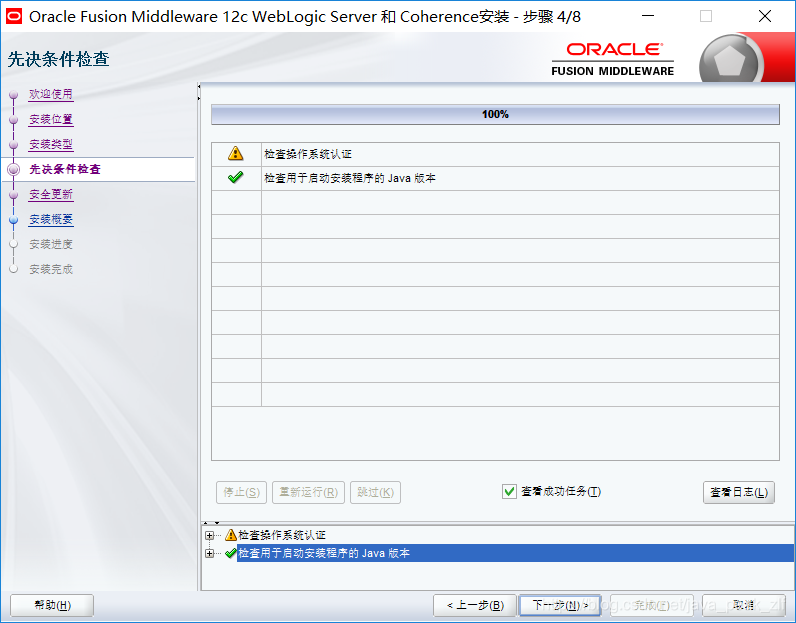796x623 pixels.
Task: Select the 检查操作系统认证 table row text
Action: 308,154
